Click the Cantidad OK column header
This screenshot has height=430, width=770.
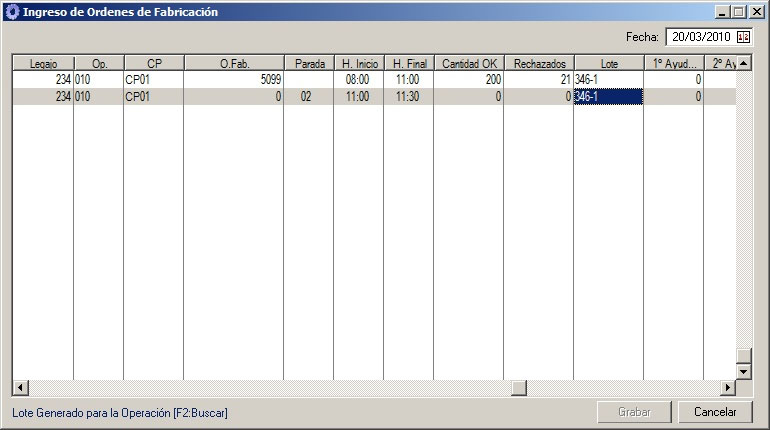tap(468, 63)
